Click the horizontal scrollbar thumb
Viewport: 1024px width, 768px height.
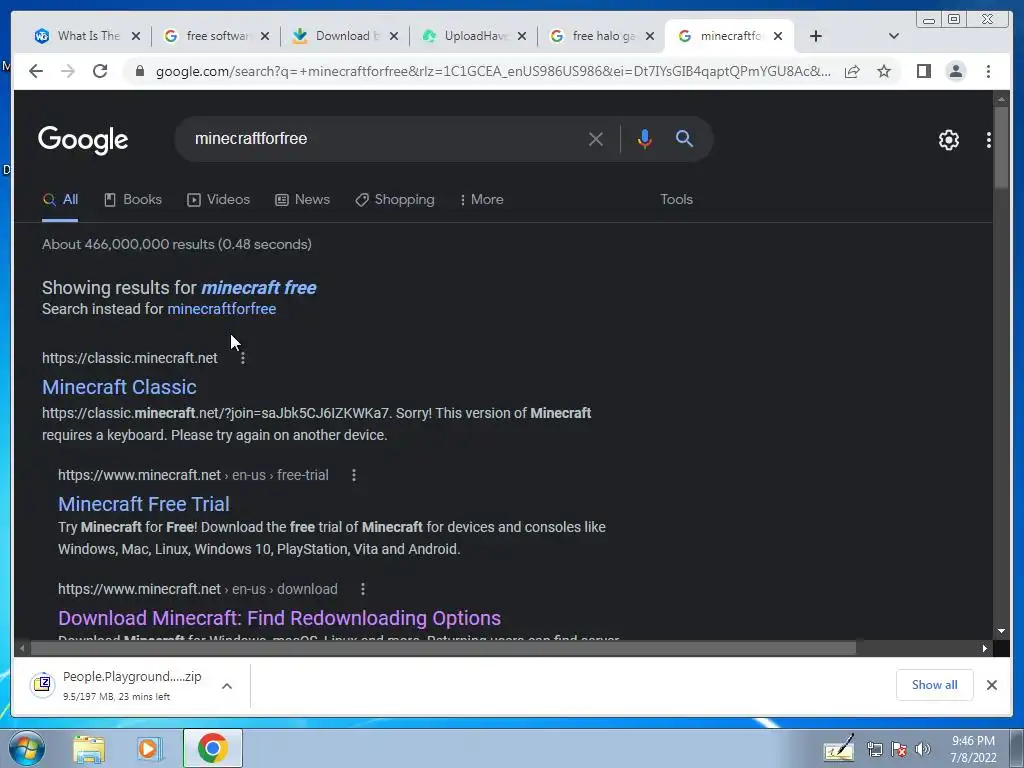[443, 648]
